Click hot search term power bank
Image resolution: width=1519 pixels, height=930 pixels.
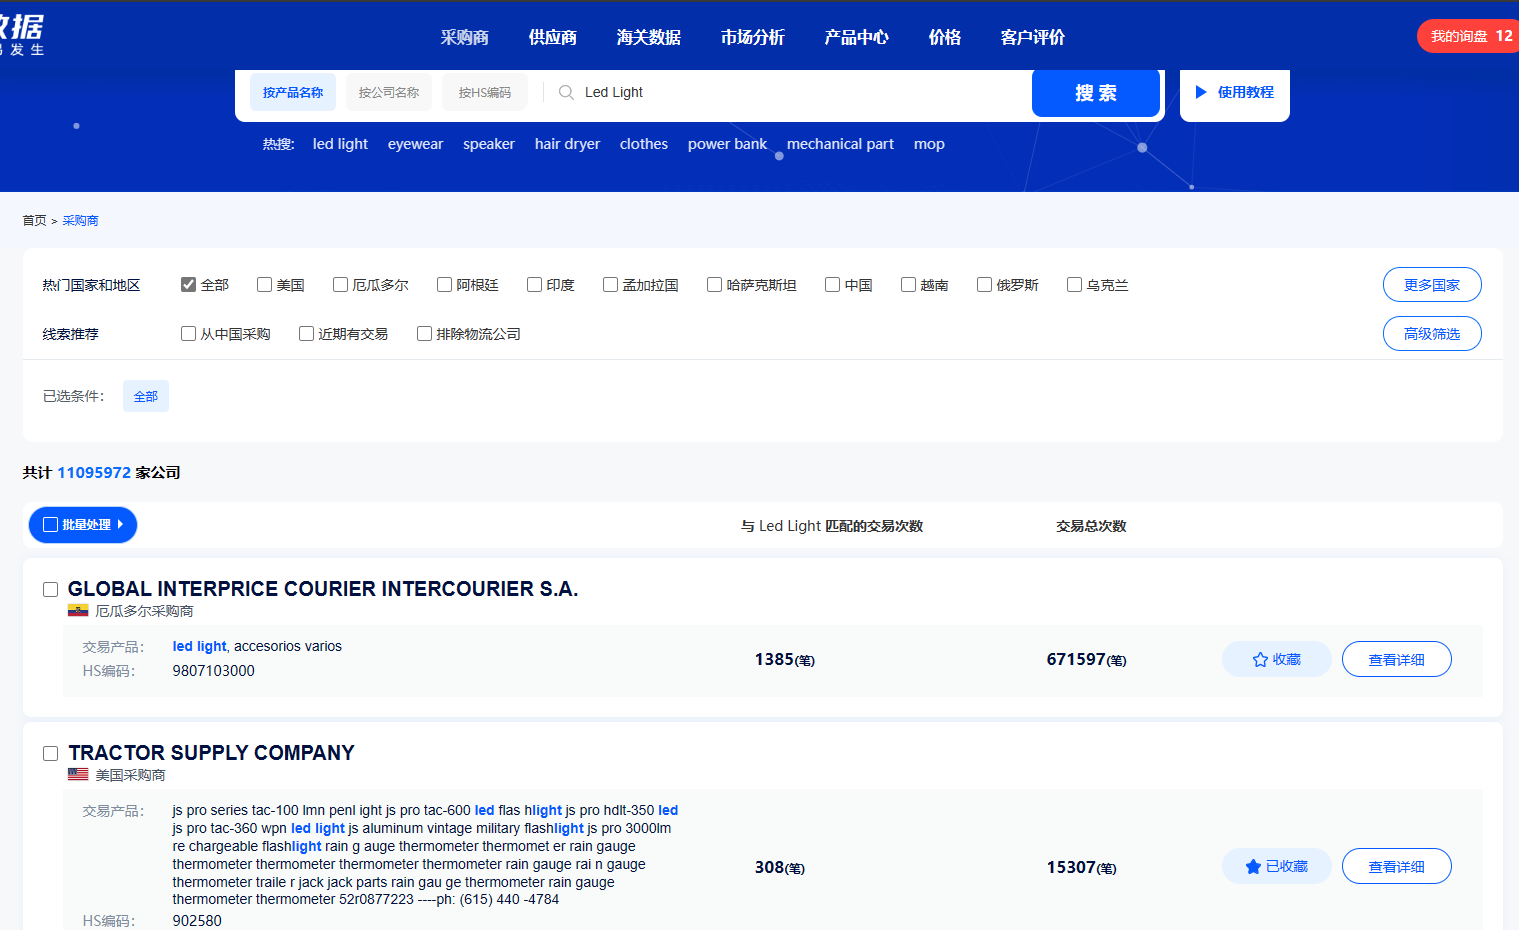click(x=727, y=144)
